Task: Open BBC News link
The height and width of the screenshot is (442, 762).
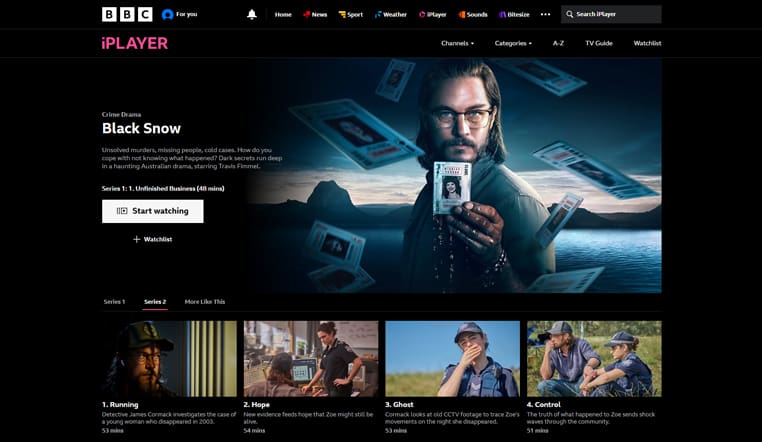Action: (x=315, y=15)
